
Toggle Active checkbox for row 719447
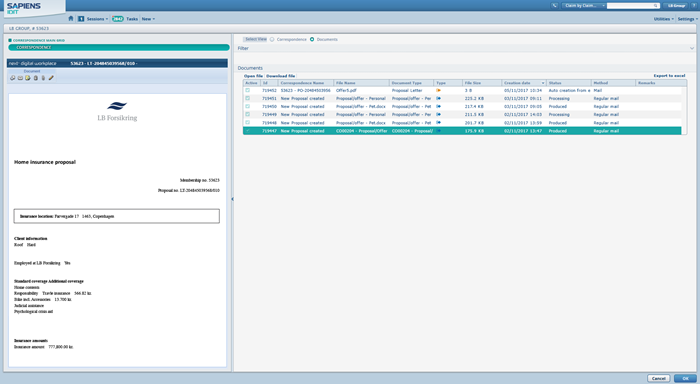pos(248,131)
